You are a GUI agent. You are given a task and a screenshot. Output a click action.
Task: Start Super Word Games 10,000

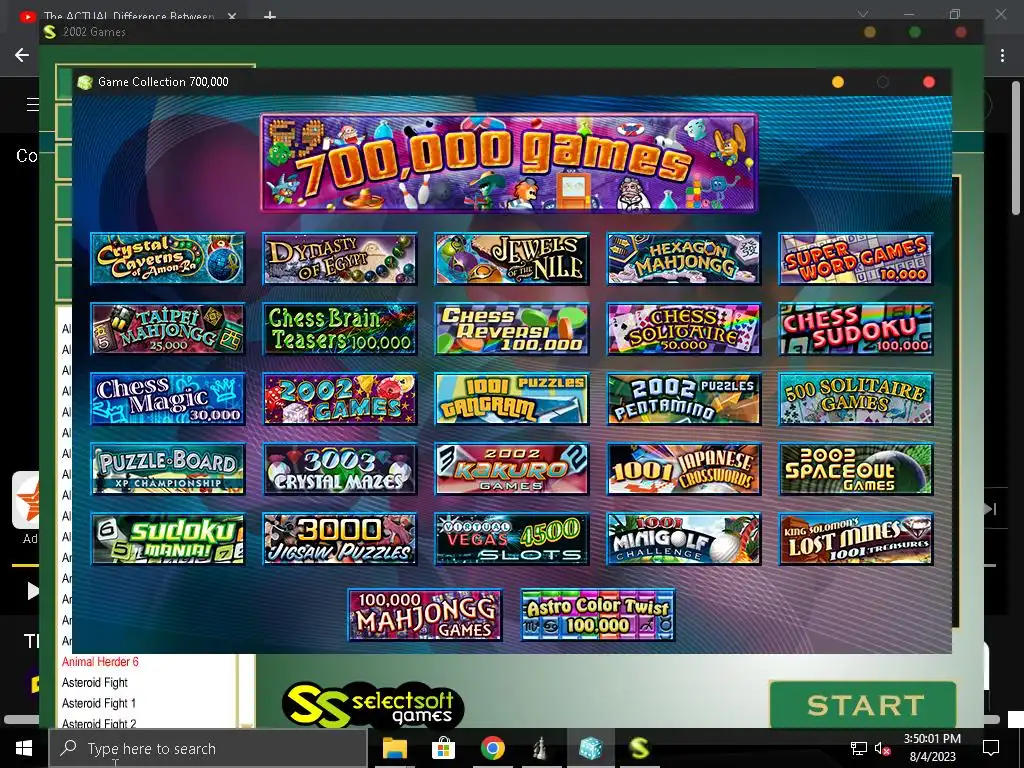point(856,259)
